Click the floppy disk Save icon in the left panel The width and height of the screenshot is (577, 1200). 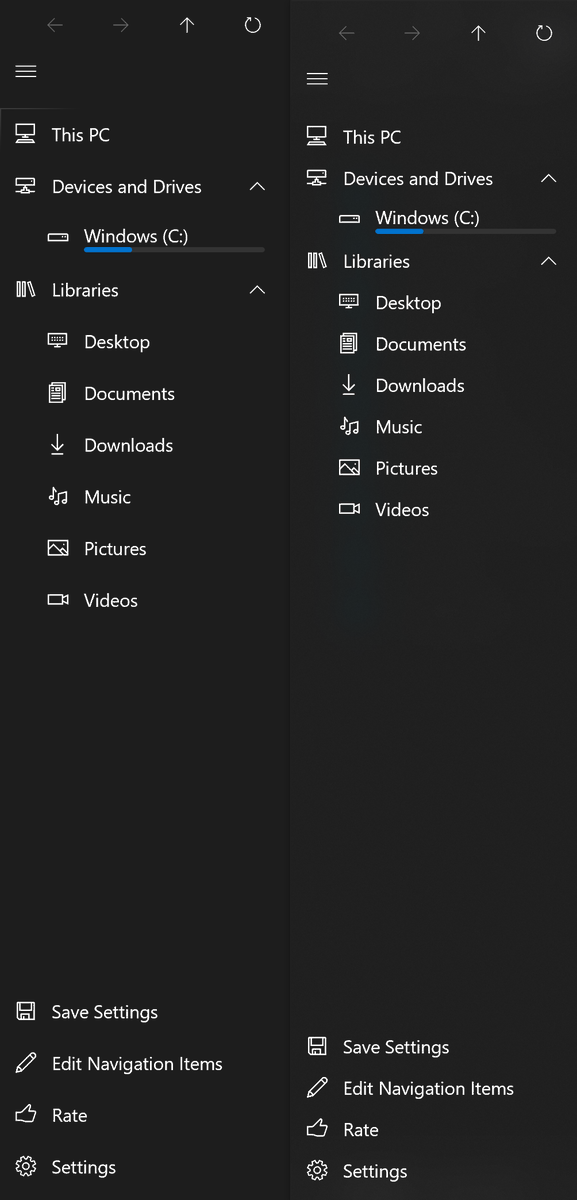[26, 1011]
